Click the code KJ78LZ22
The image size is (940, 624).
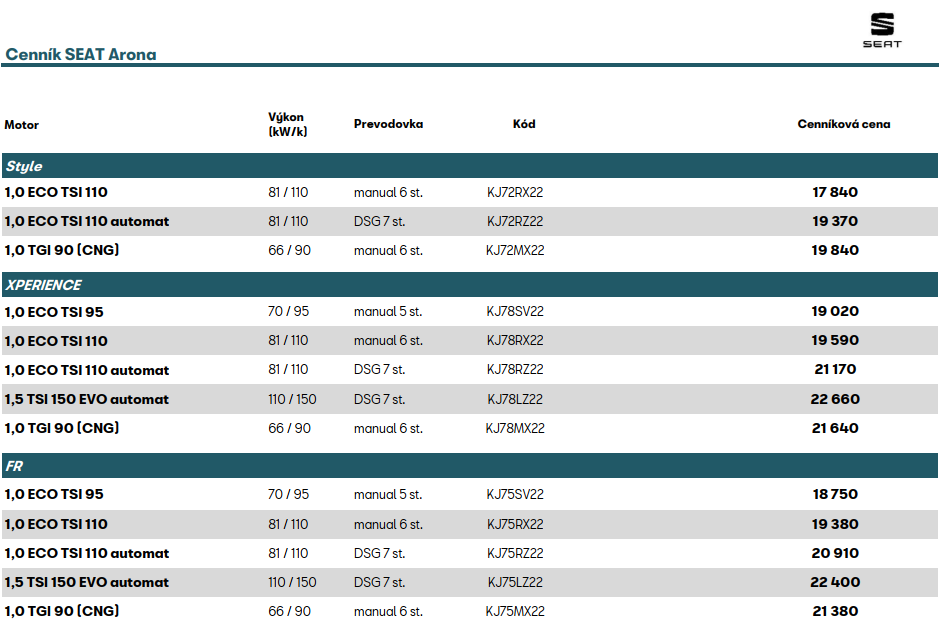(x=515, y=399)
